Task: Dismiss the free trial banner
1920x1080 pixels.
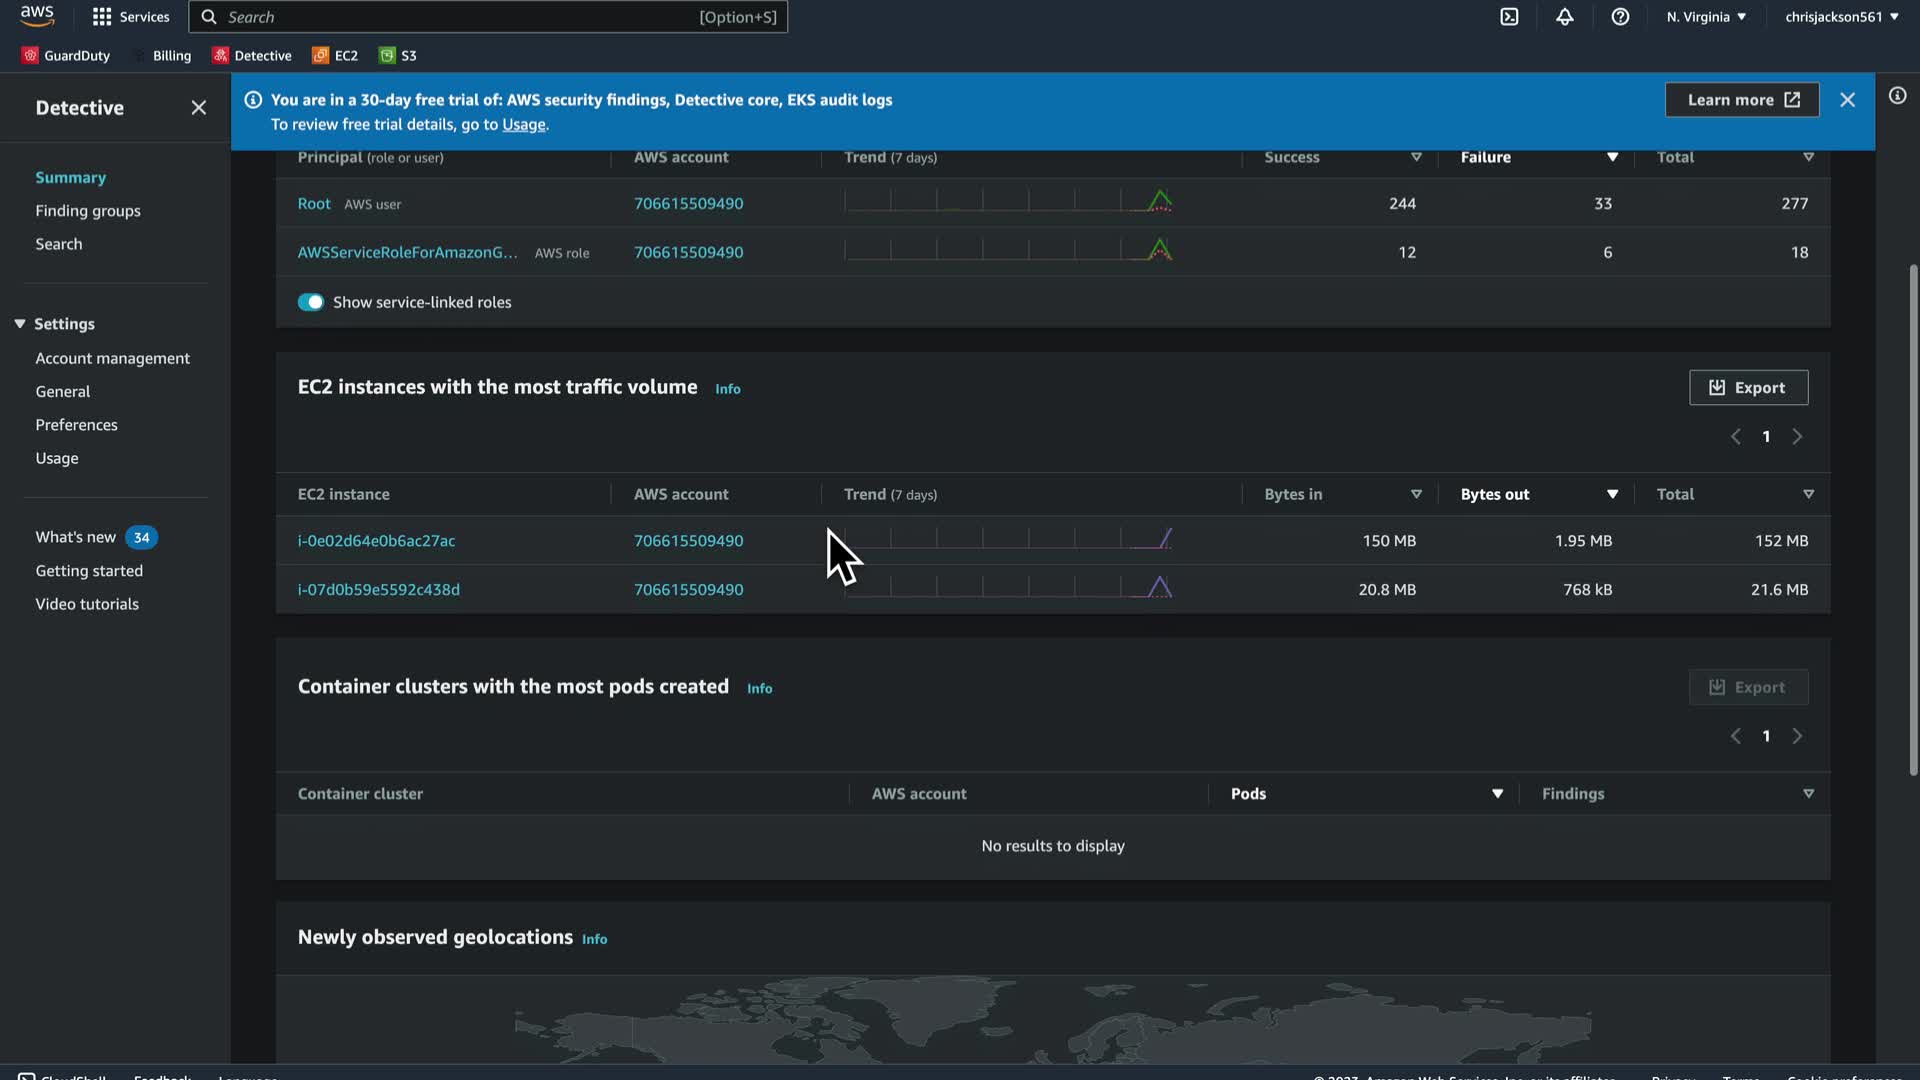Action: 1847,100
